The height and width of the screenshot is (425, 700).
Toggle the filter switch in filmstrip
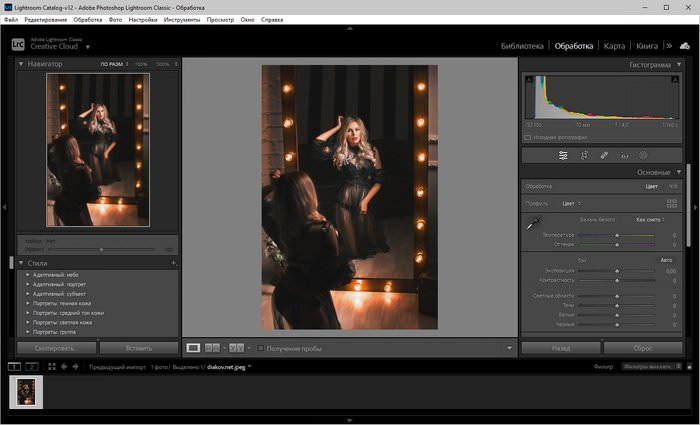(690, 367)
